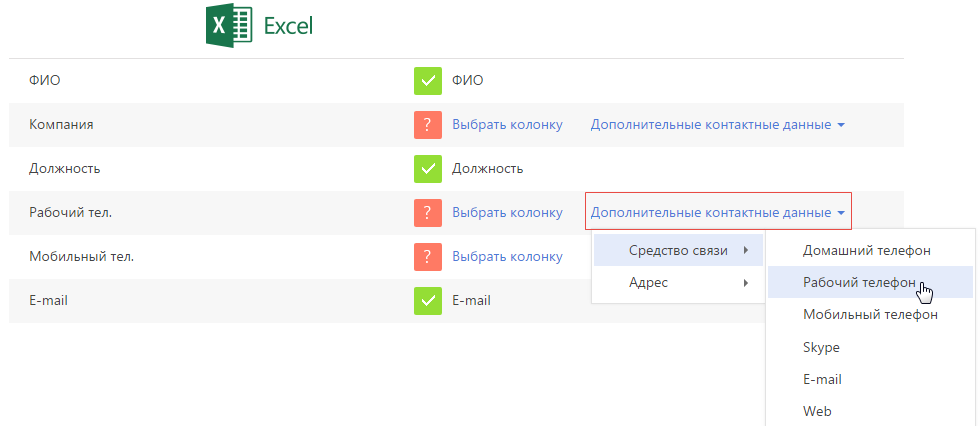Image resolution: width=980 pixels, height=426 pixels.
Task: Click red question icon for Рабочий тел.
Action: click(428, 213)
